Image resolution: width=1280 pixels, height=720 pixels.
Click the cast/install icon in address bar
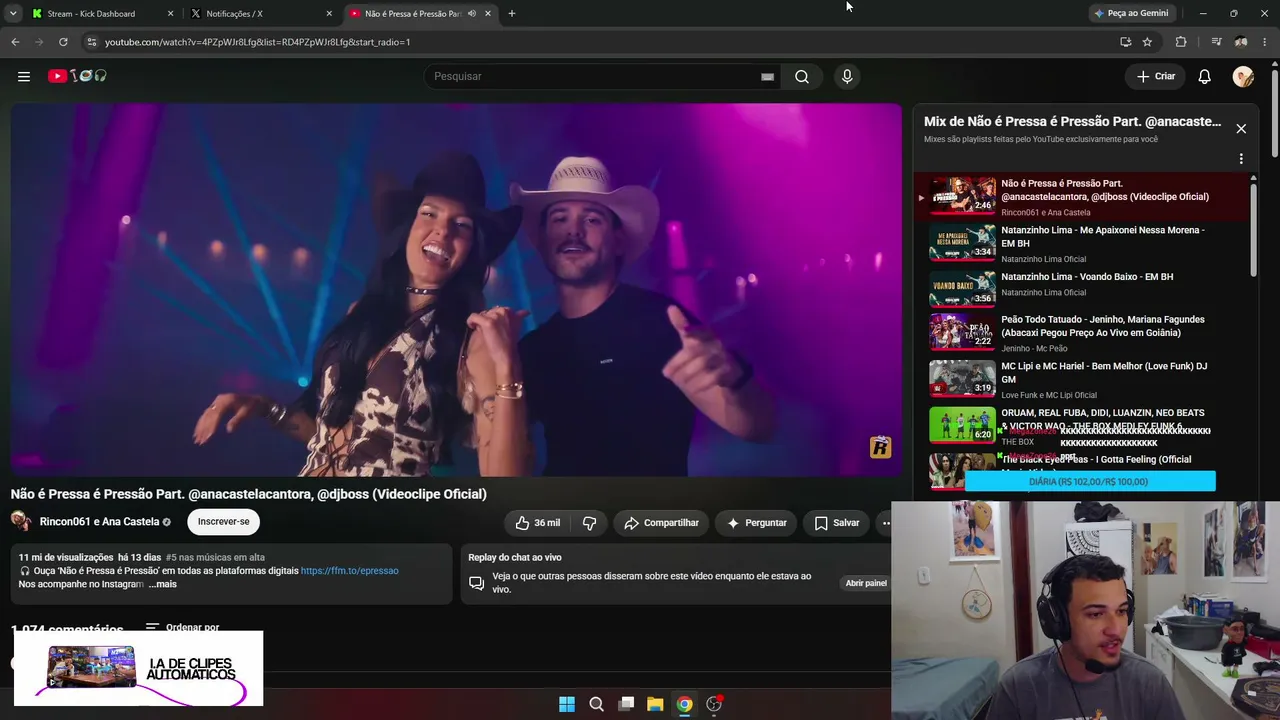coord(1126,42)
